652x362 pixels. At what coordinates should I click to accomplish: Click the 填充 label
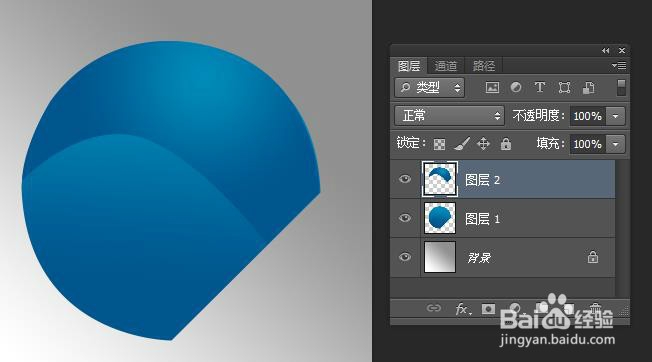[551, 144]
